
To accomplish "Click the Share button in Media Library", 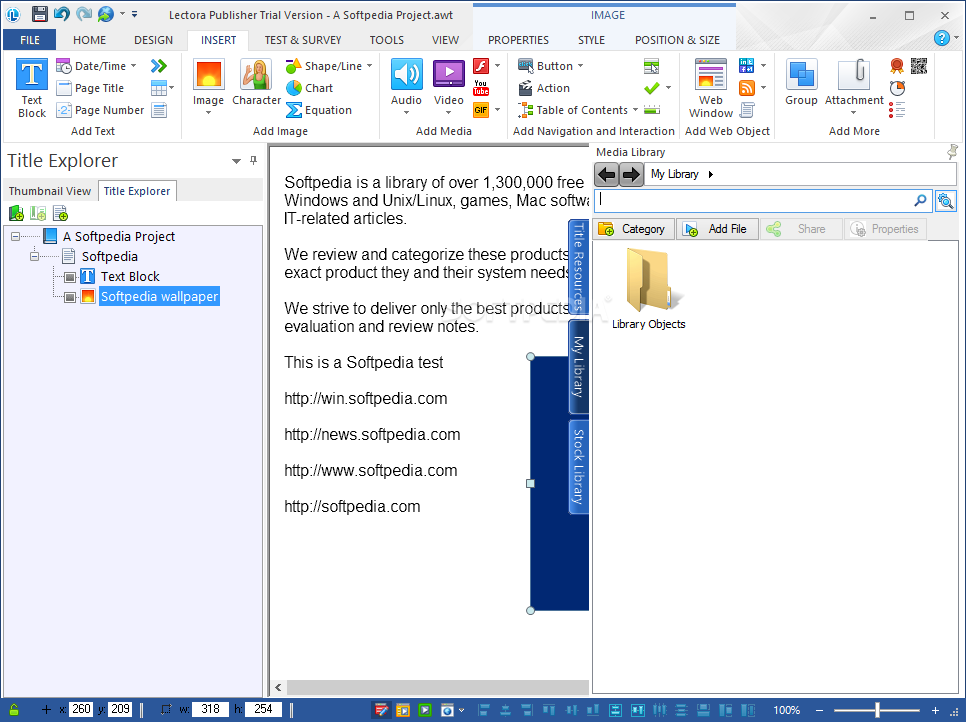I will (802, 229).
